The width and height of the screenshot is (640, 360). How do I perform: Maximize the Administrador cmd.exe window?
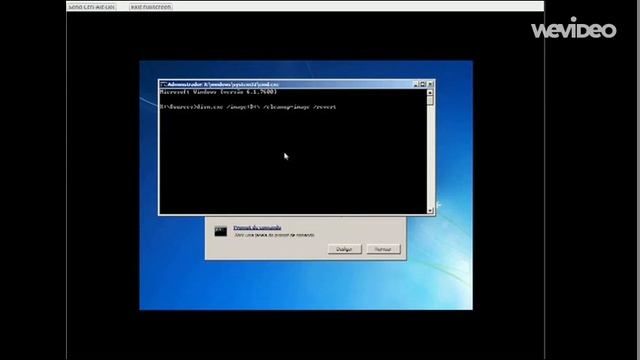[423, 84]
